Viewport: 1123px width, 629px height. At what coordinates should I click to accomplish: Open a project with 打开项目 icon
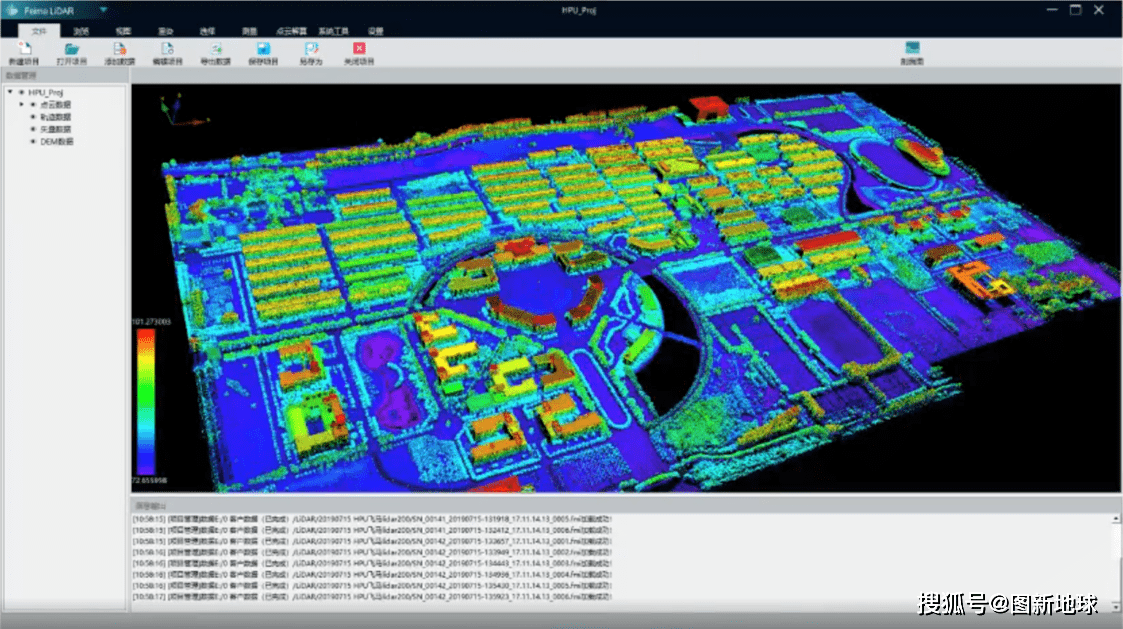click(x=71, y=49)
